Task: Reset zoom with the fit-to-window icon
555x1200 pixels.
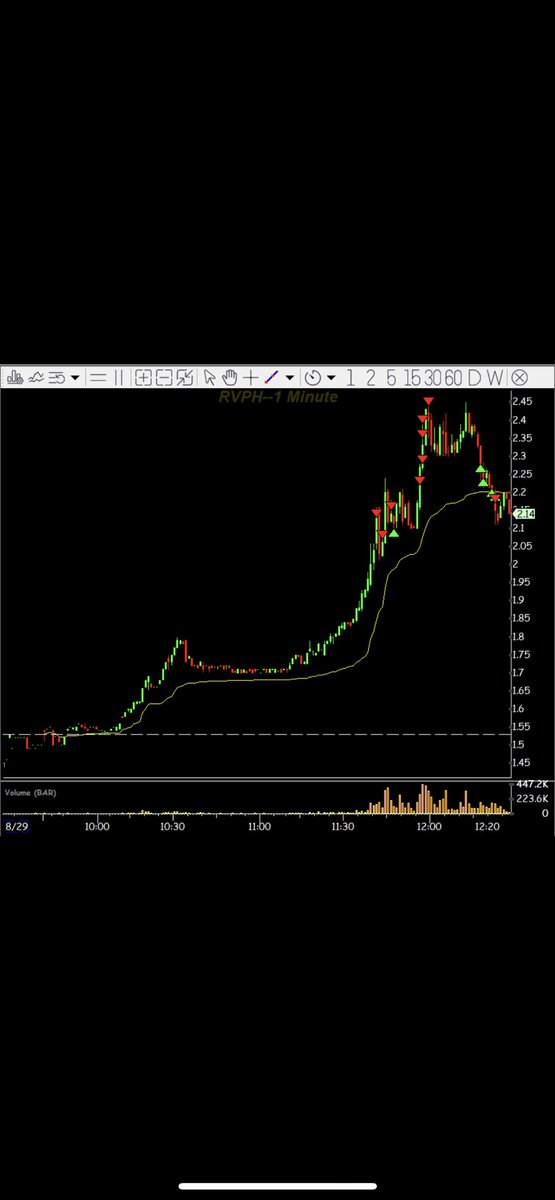Action: [185, 377]
